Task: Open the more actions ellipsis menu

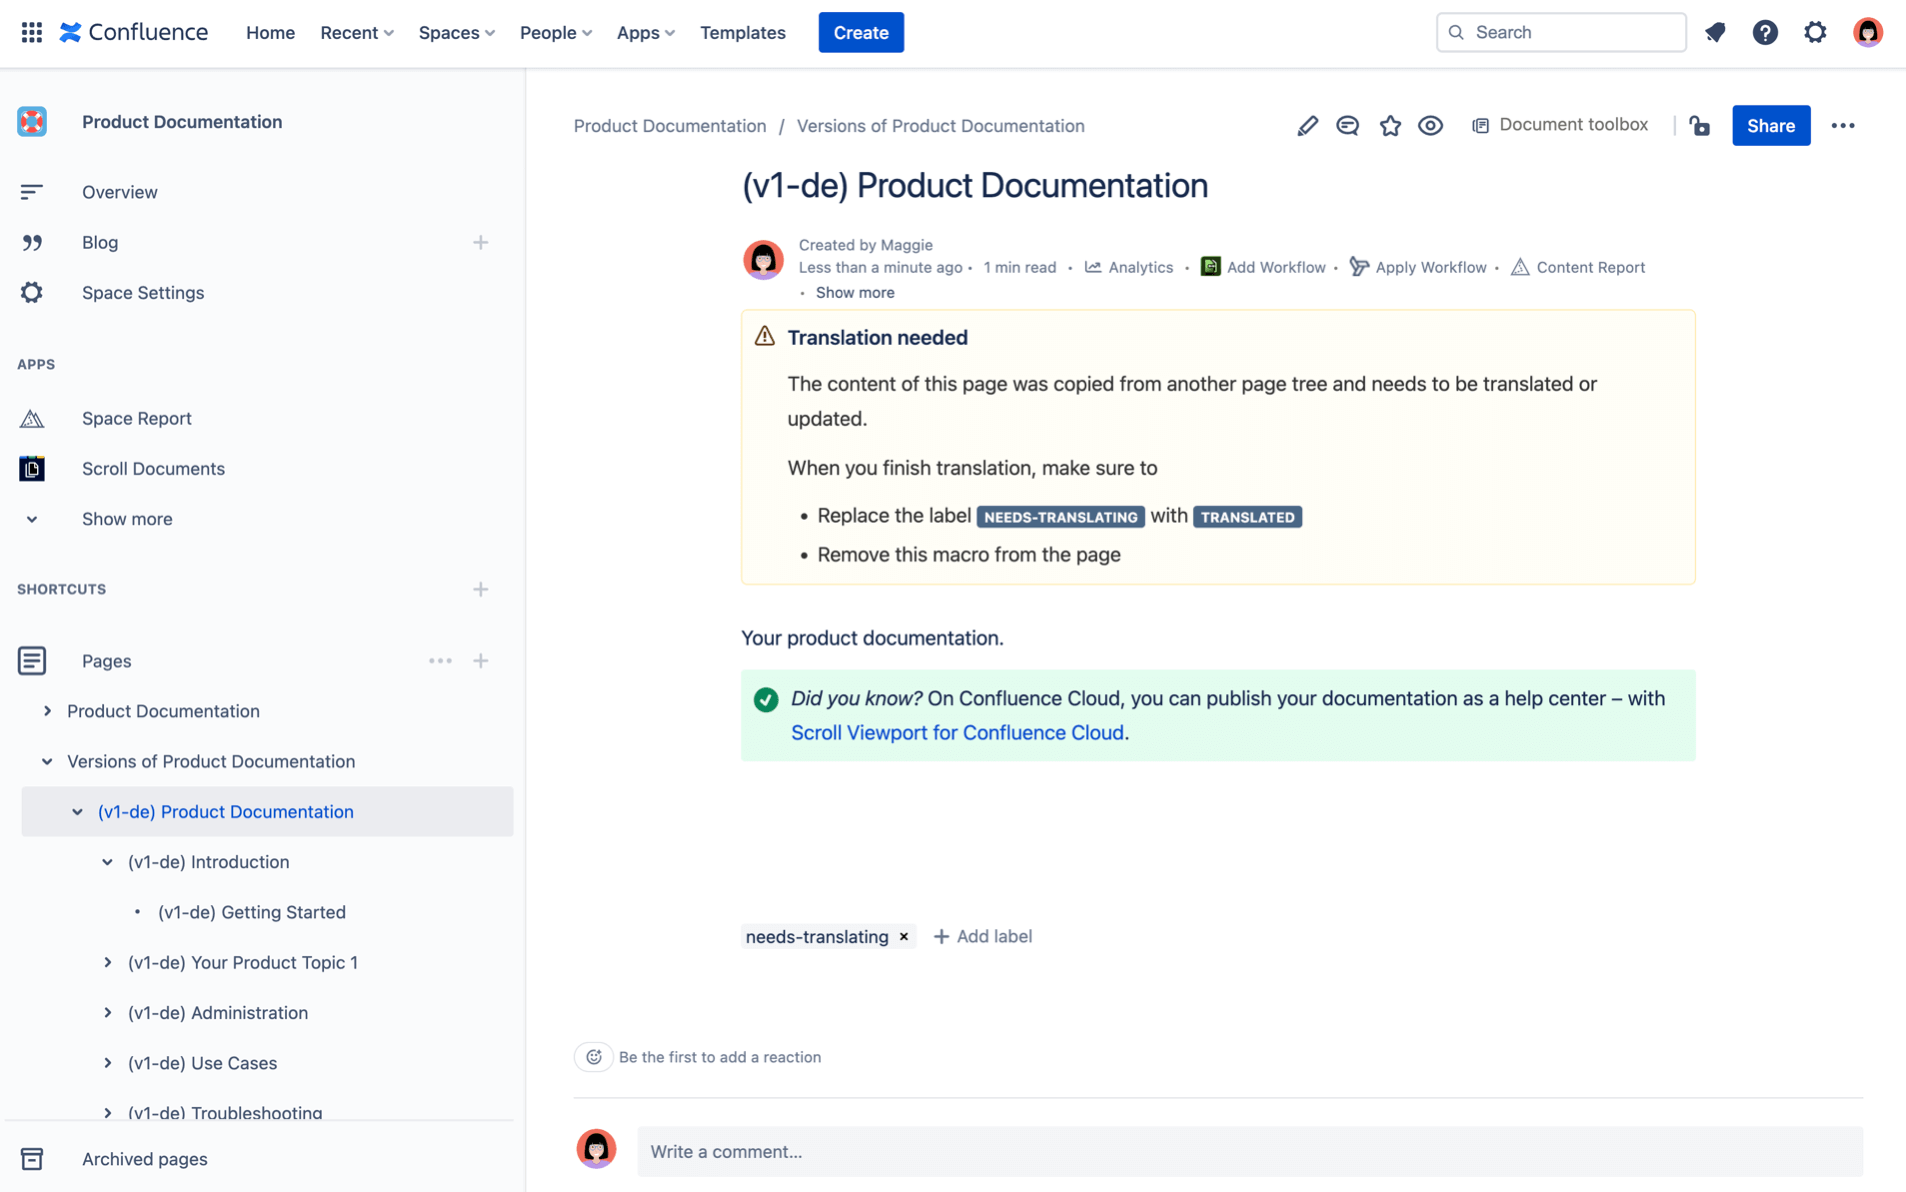Action: point(1842,126)
